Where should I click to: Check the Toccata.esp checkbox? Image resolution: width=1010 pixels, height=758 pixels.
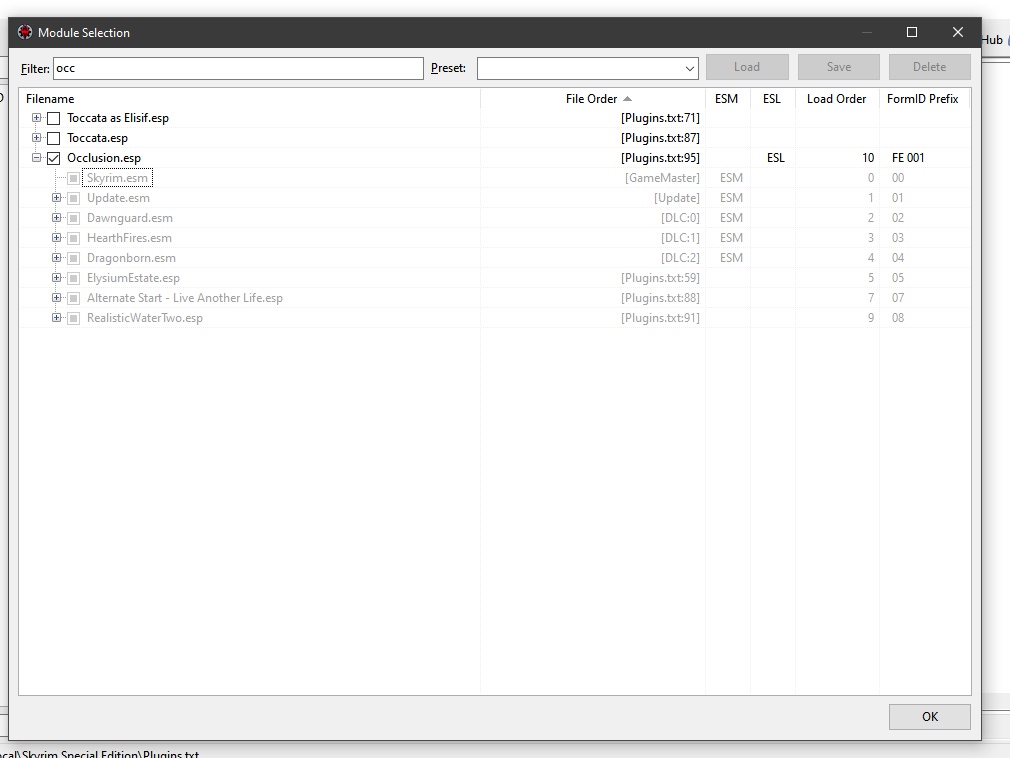tap(54, 138)
